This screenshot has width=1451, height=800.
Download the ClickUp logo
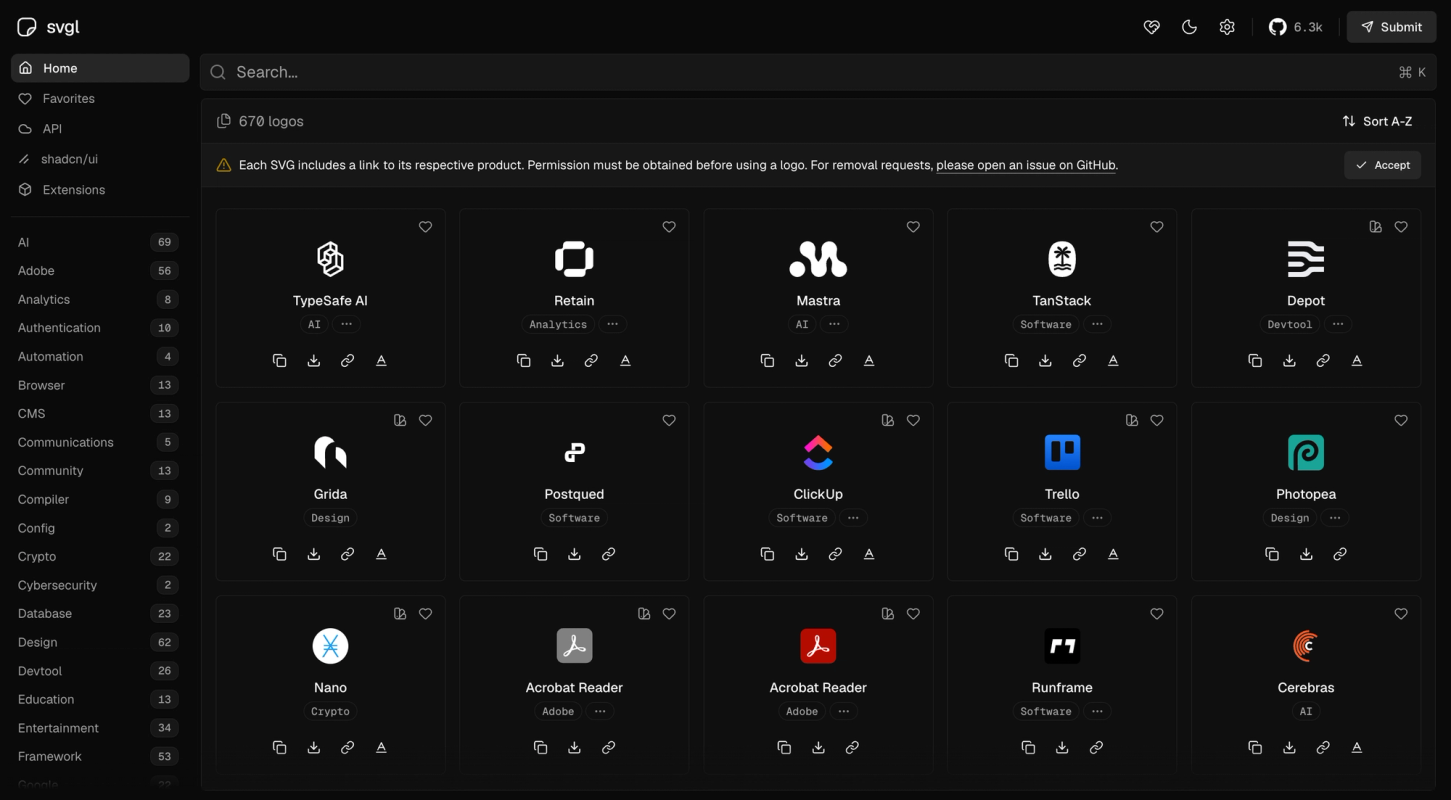point(801,554)
